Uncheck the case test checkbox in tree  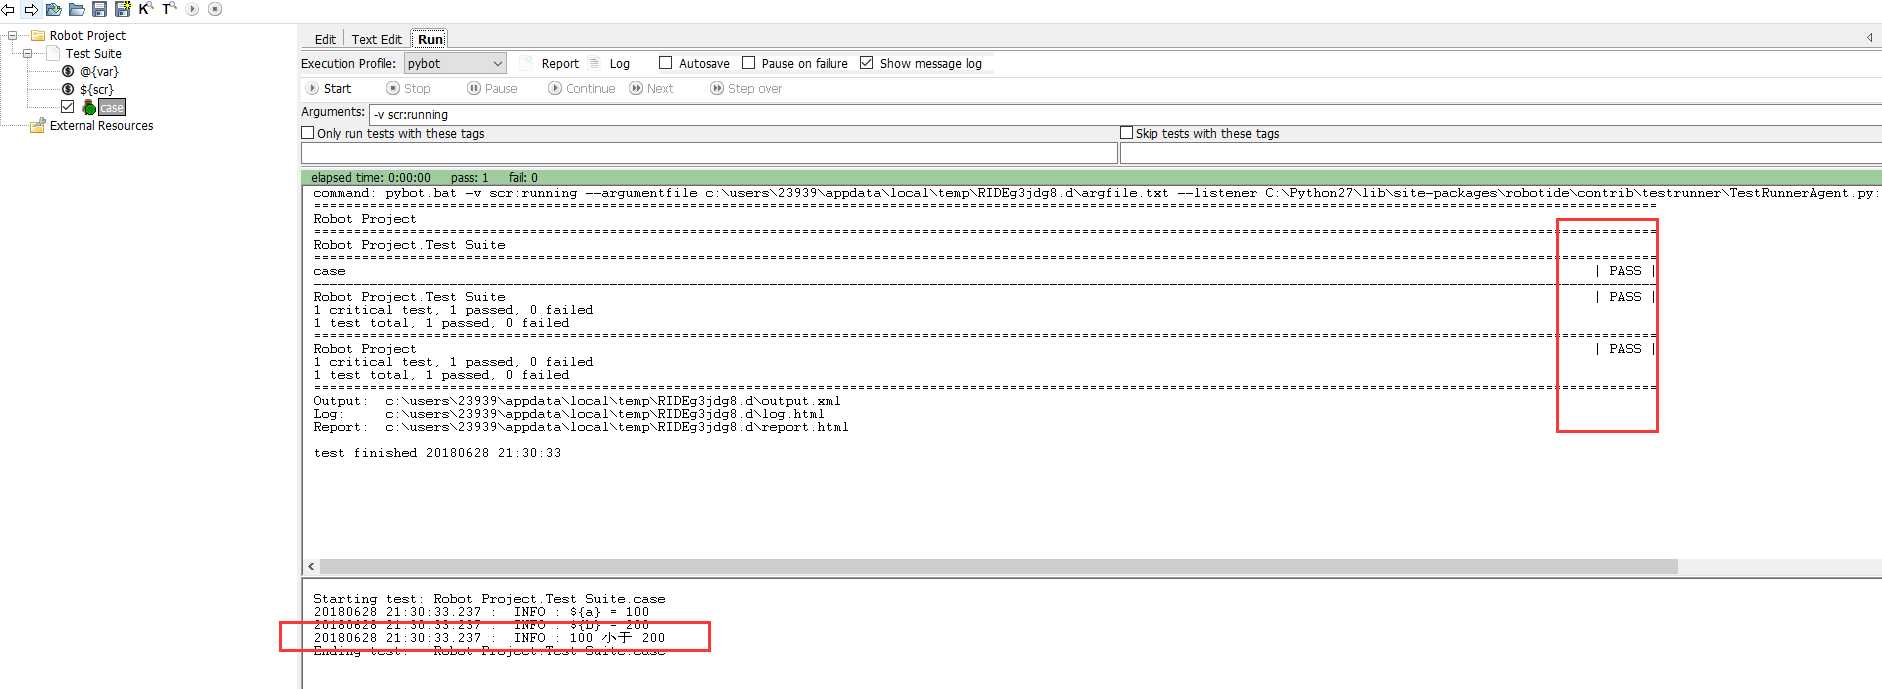click(x=67, y=107)
